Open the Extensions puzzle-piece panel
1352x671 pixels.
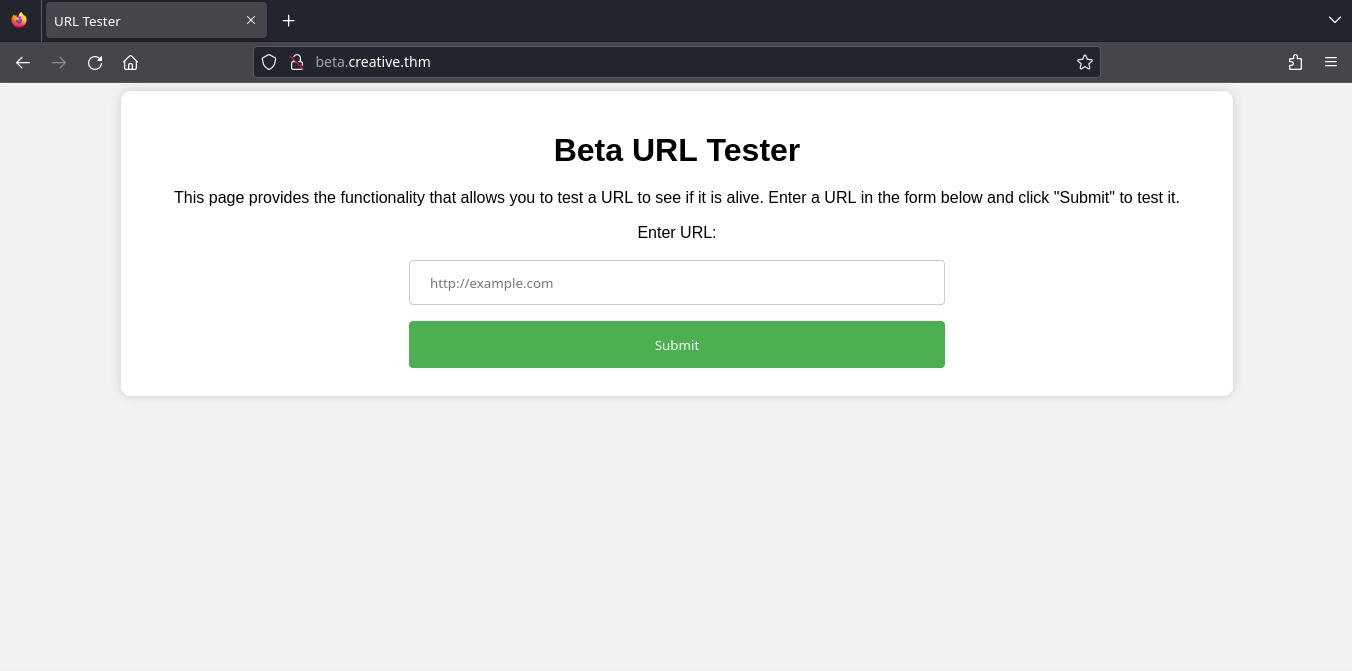click(1295, 62)
